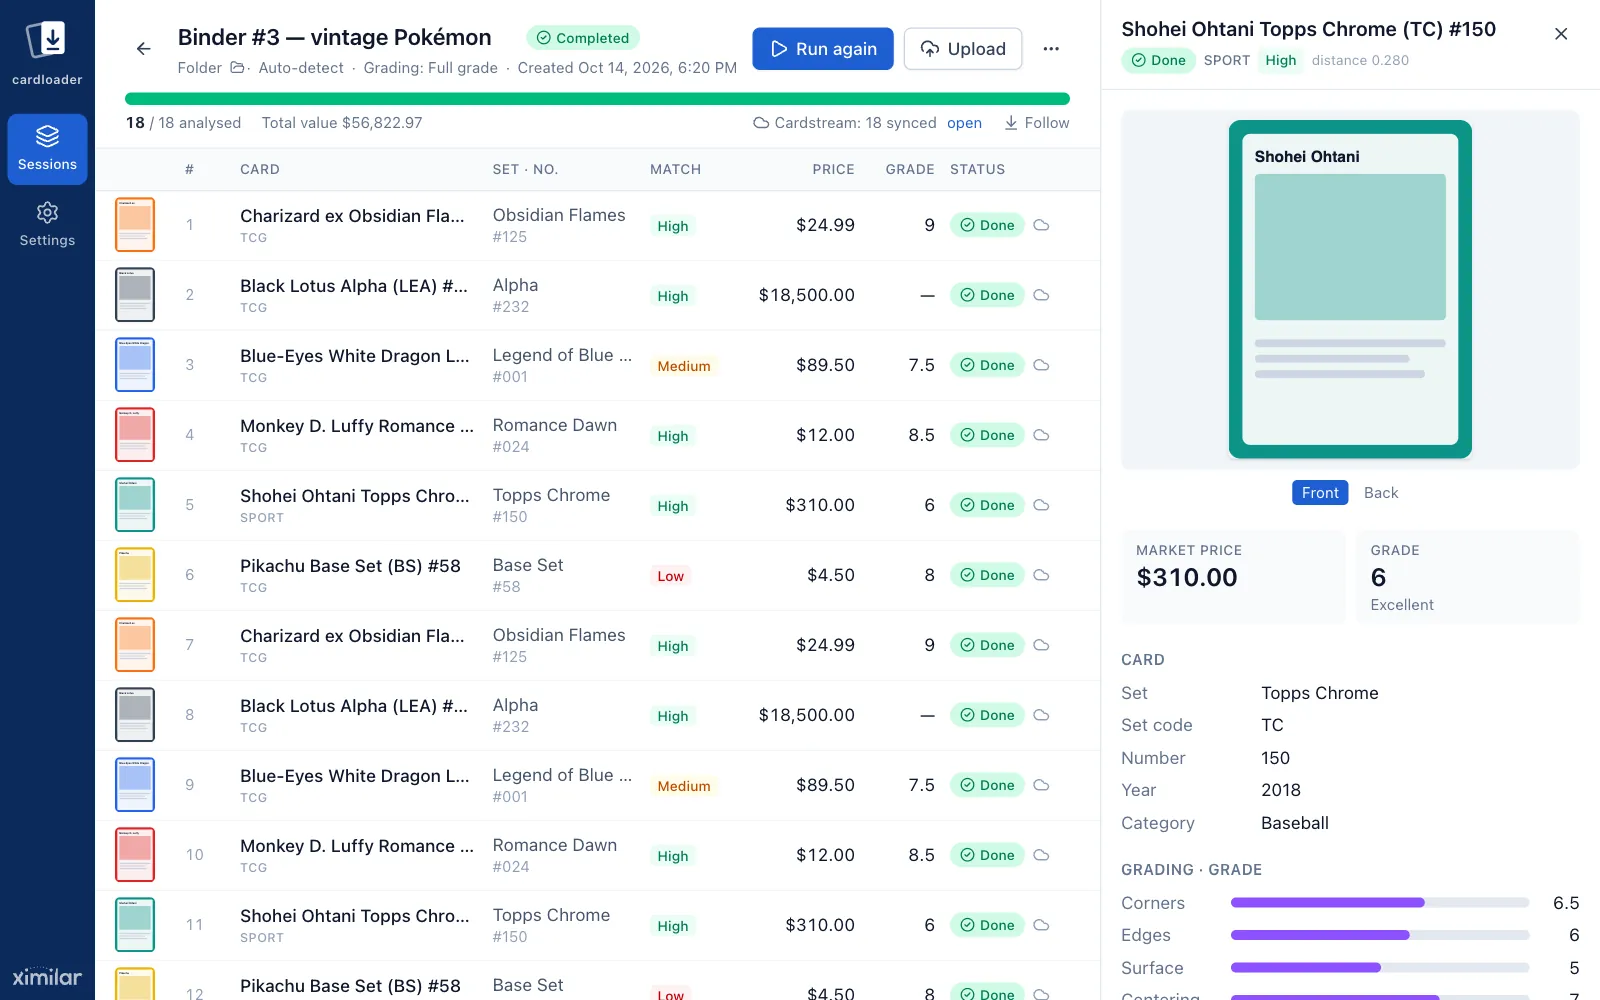1600x1000 pixels.
Task: Click the Surface grade bar
Action: click(x=1380, y=968)
